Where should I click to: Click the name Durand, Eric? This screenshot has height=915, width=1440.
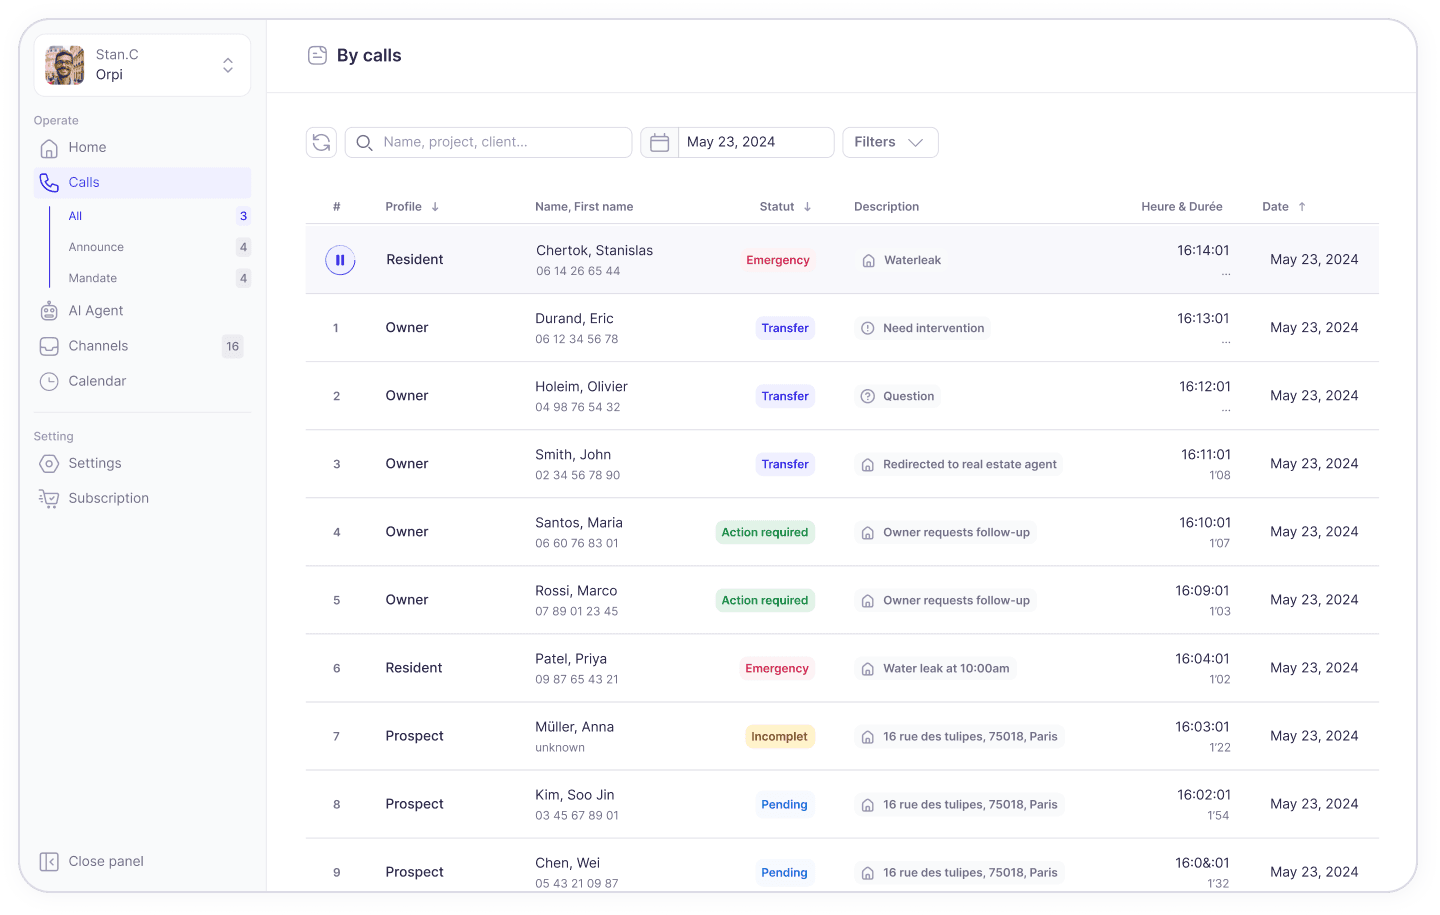[574, 319]
